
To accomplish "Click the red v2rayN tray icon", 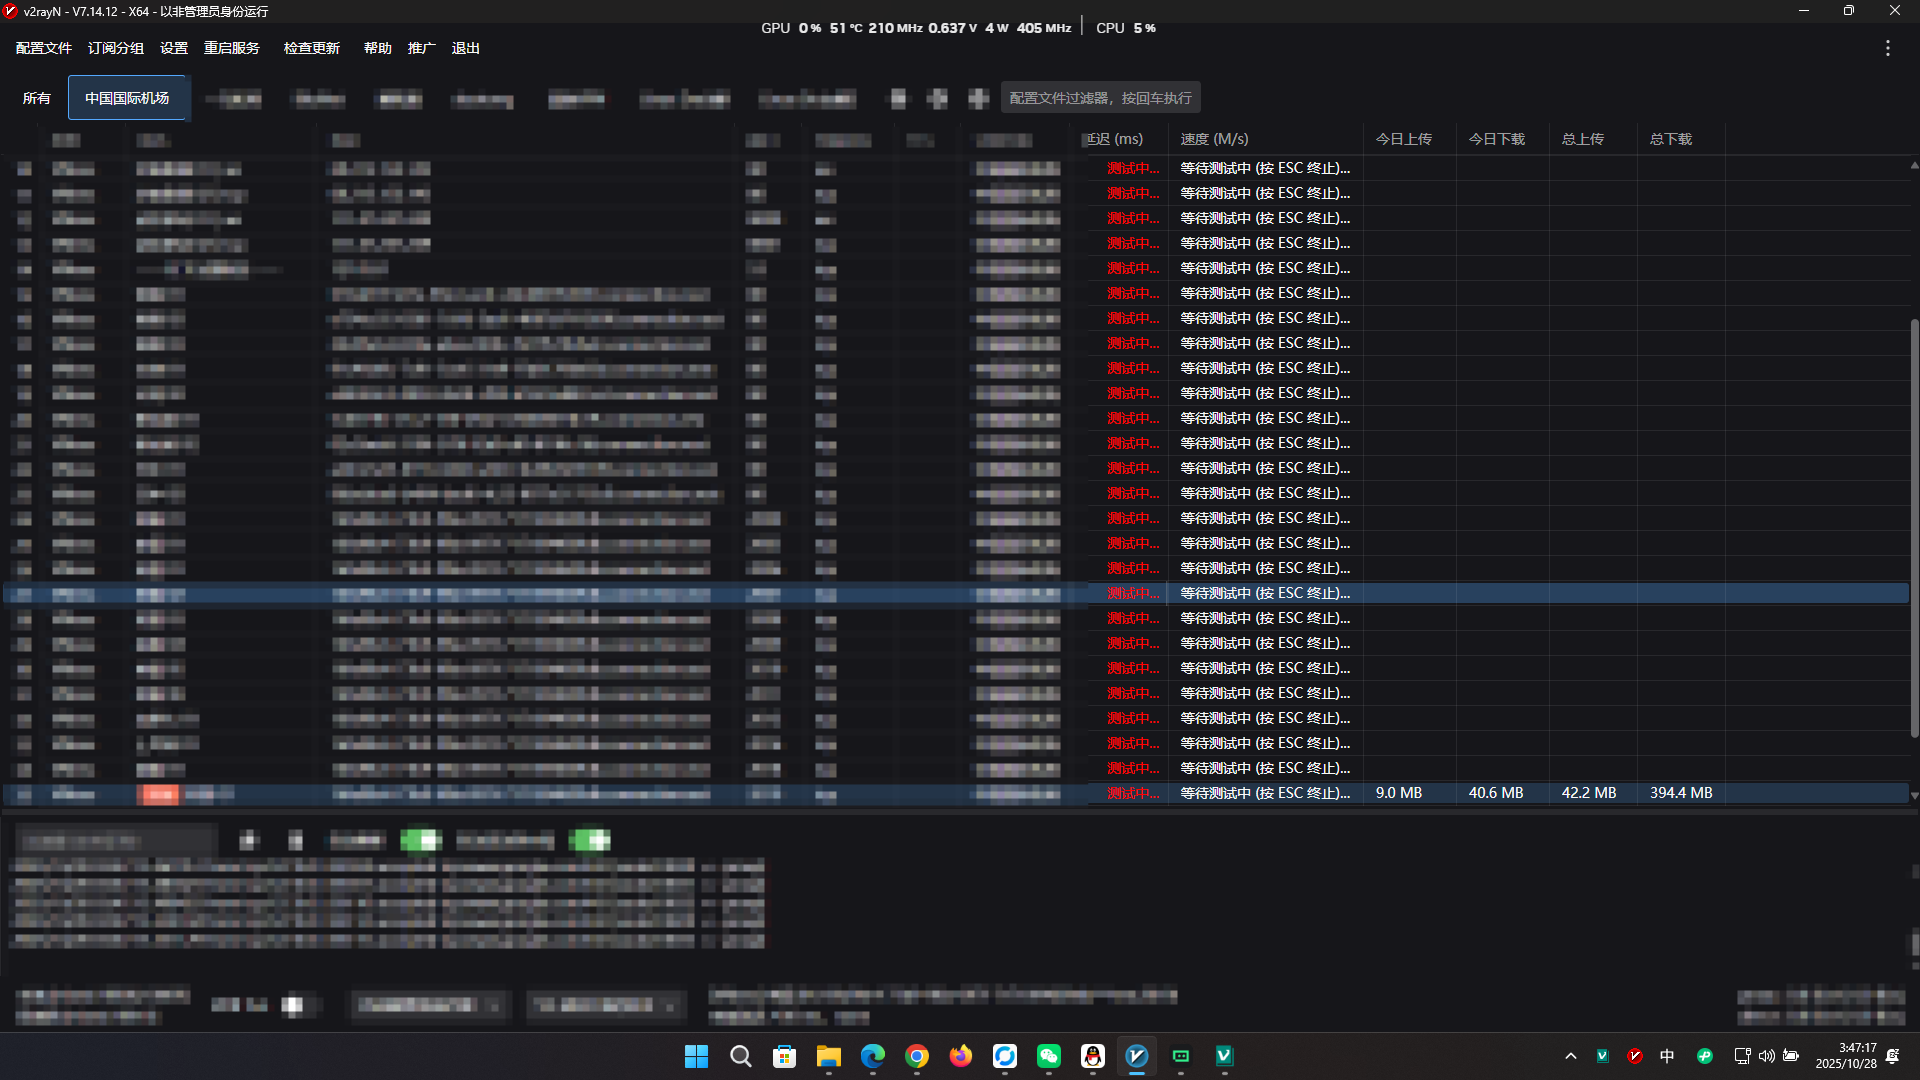I will tap(1635, 1056).
